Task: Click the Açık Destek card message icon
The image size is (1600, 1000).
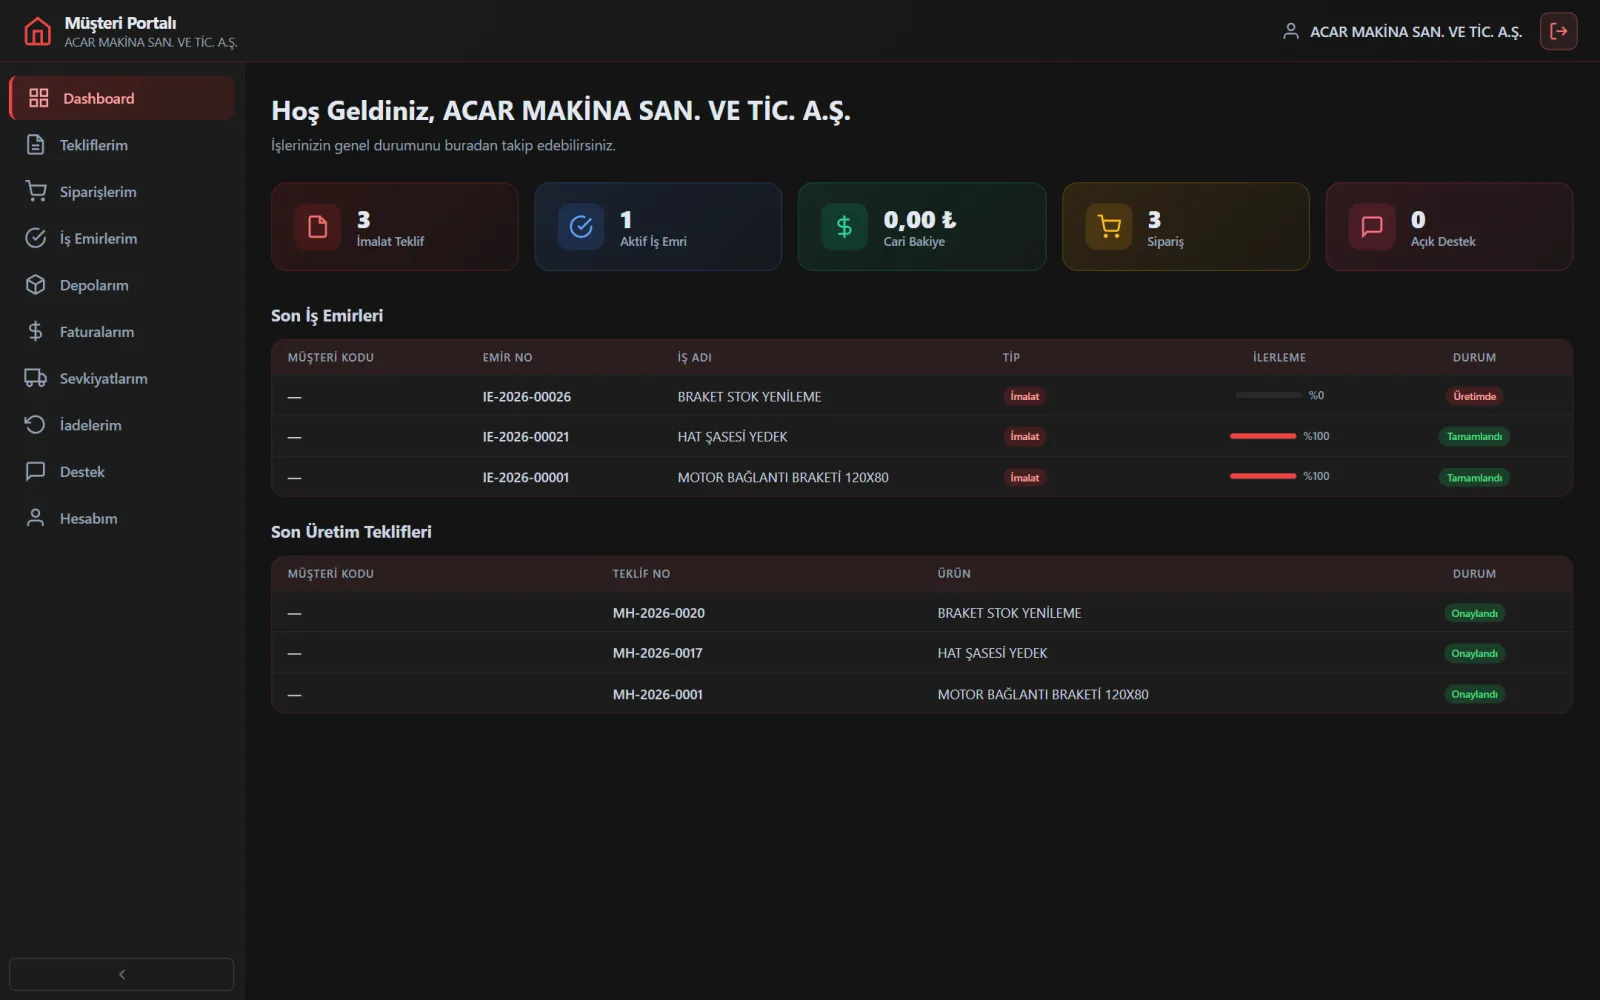Action: pos(1372,227)
